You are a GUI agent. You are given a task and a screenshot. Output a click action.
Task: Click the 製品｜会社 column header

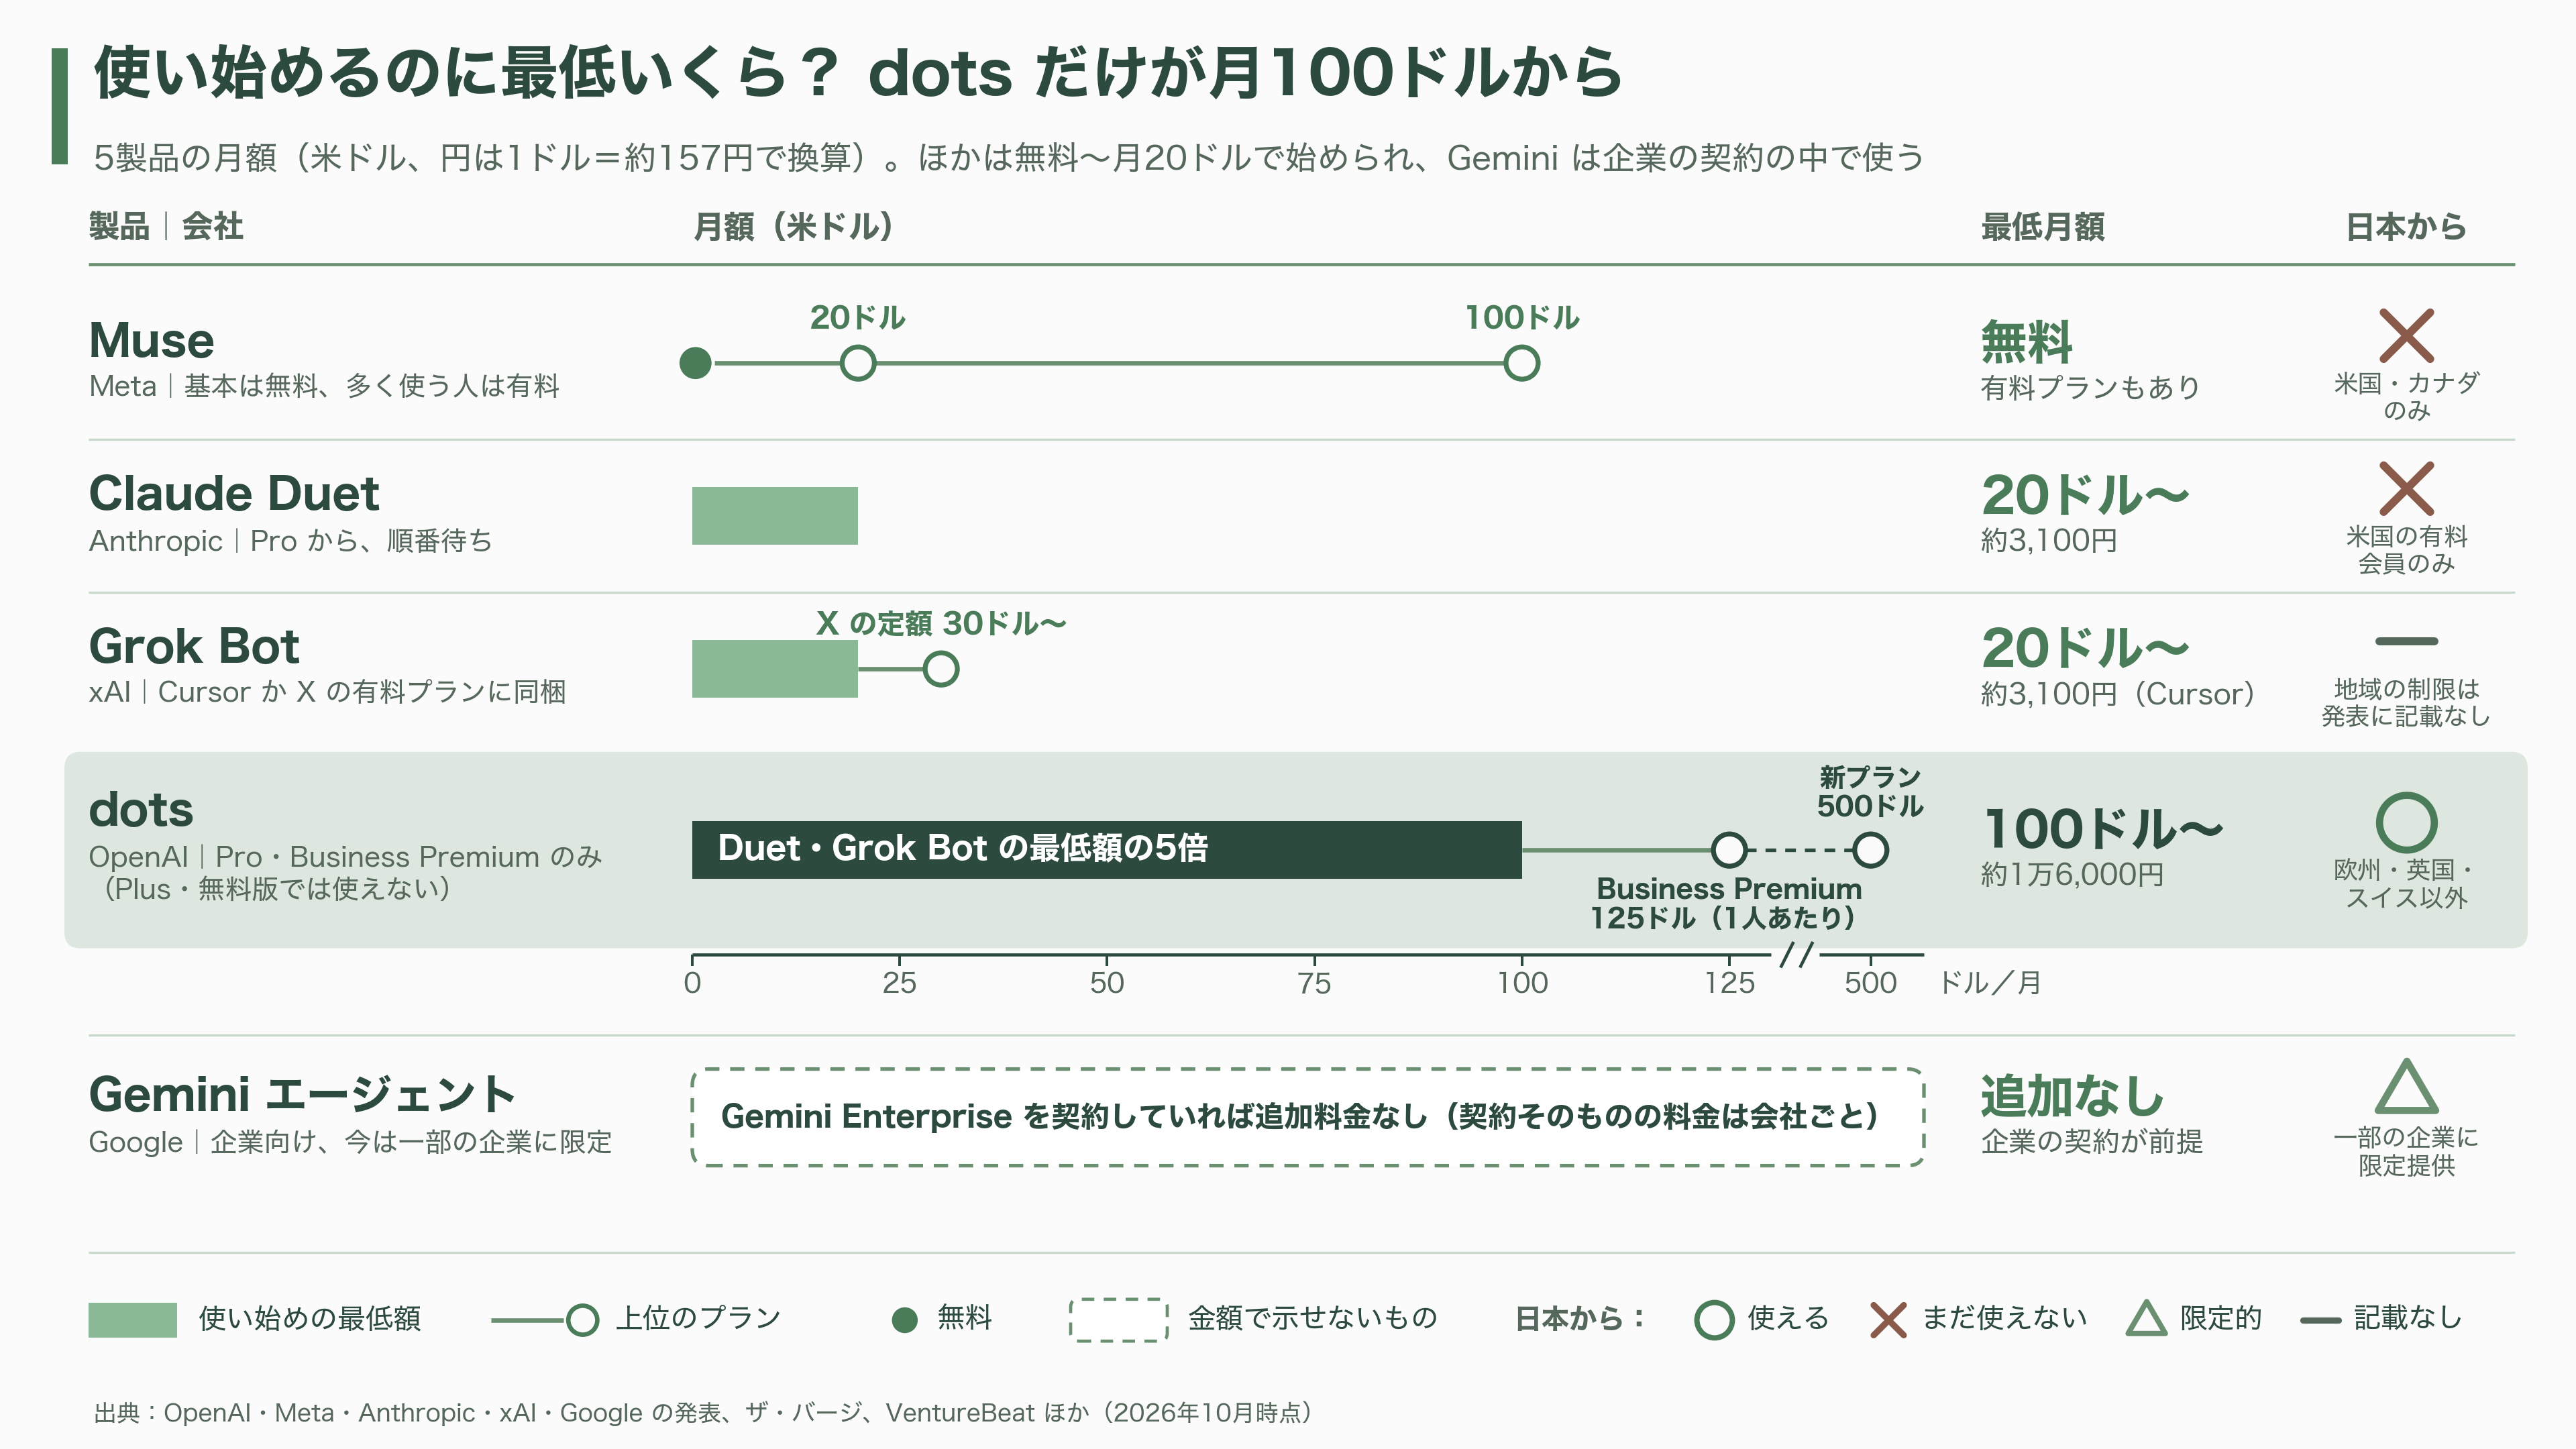point(166,226)
